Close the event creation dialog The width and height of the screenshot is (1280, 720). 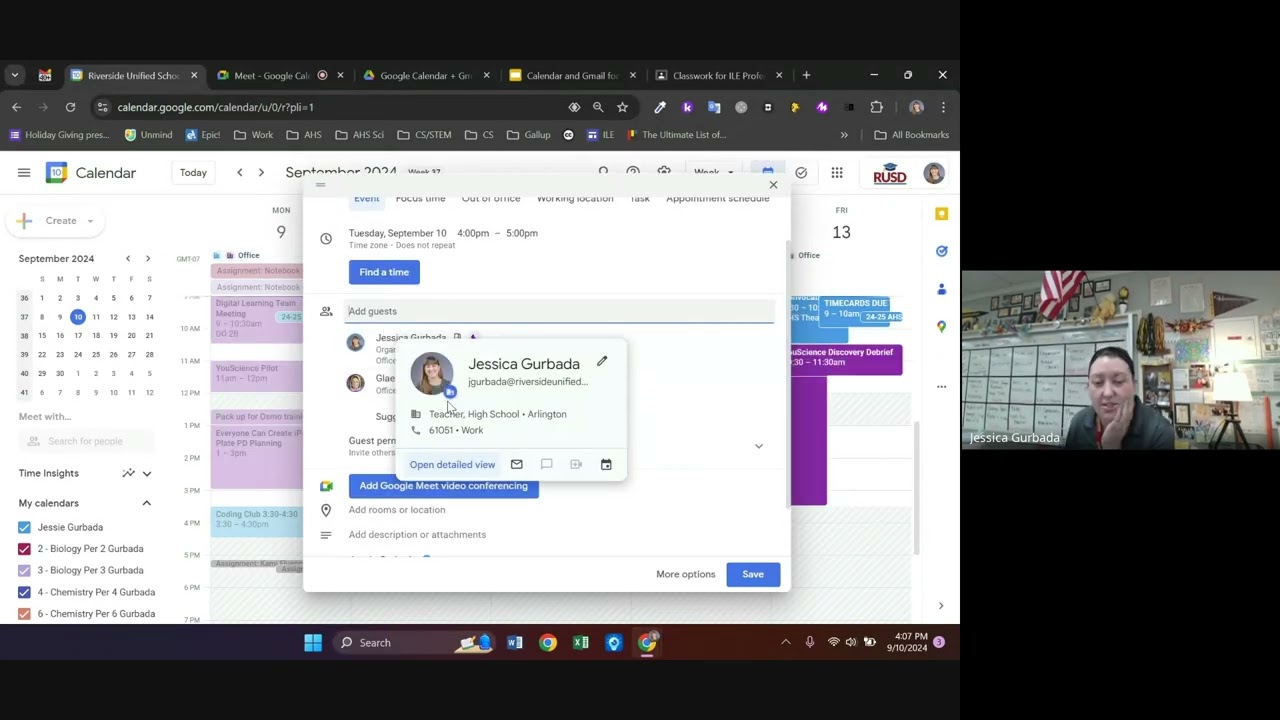[773, 185]
